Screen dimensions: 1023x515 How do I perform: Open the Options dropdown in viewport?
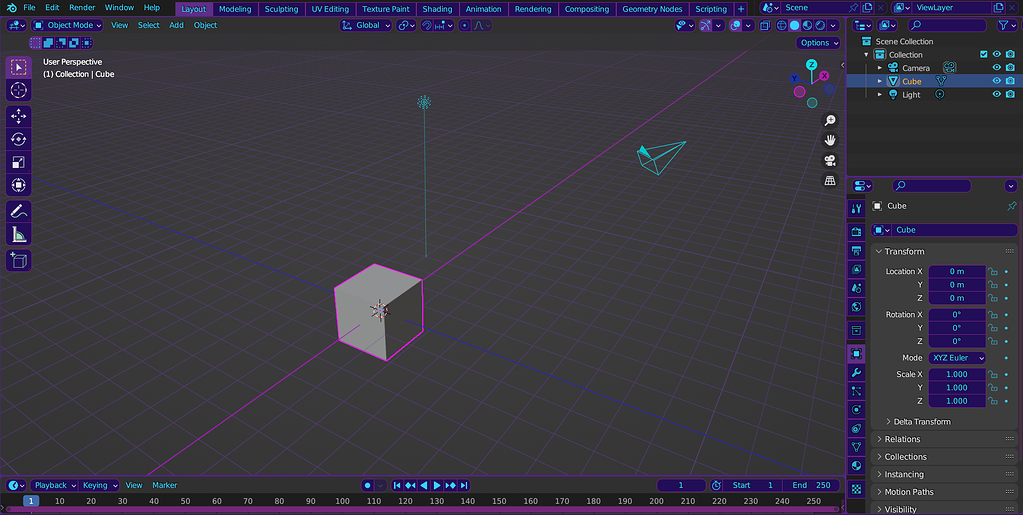click(x=819, y=42)
